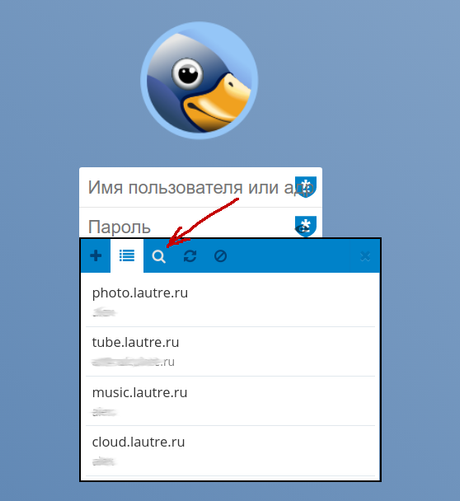Screen dimensions: 460x501
Task: Choose the music.lautre.ru credential
Action: [230, 401]
